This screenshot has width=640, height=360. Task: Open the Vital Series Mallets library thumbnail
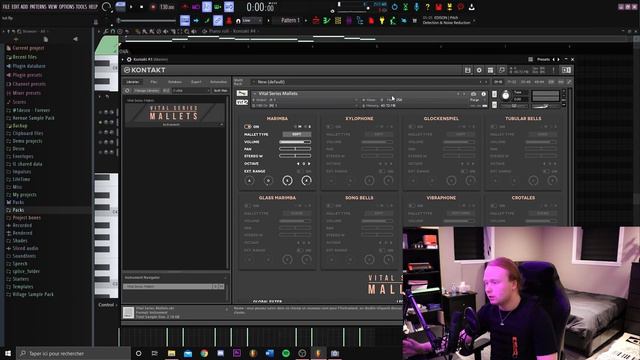[x=174, y=113]
